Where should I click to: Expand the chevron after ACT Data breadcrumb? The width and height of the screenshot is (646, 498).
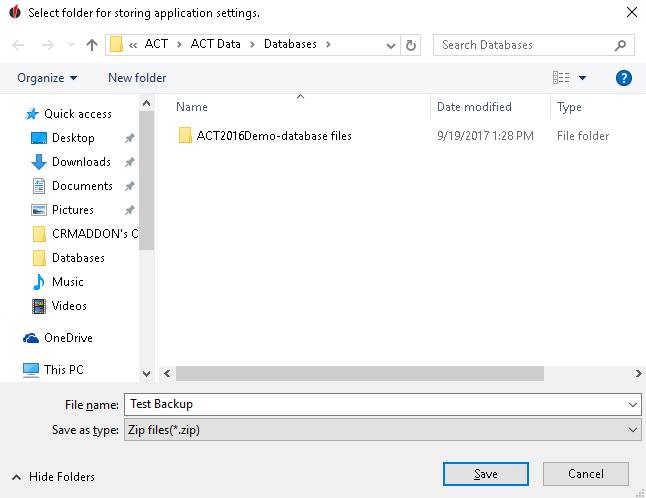252,44
